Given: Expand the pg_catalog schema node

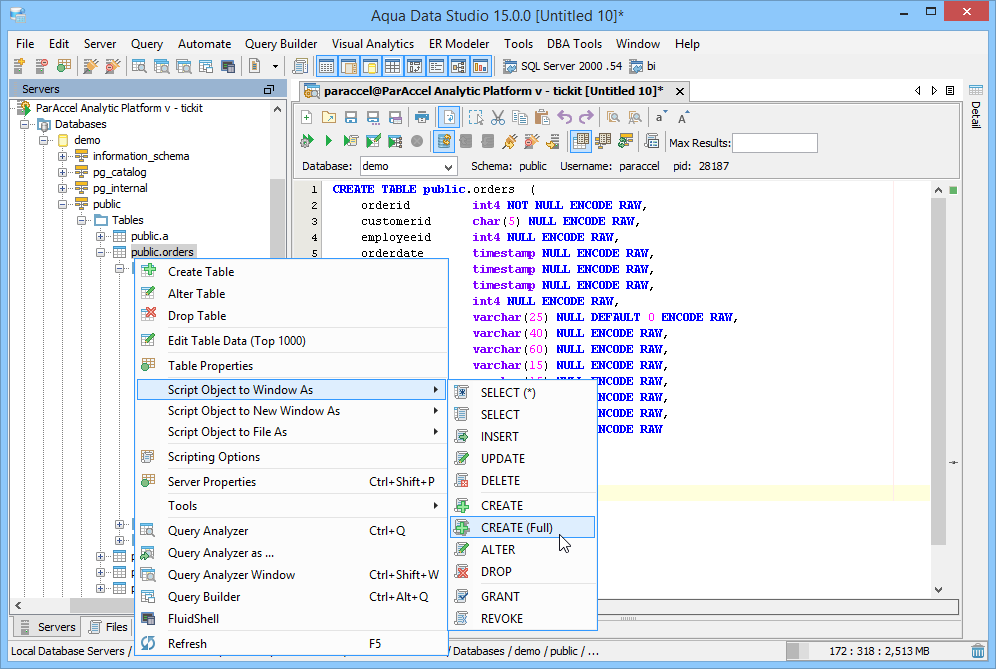Looking at the screenshot, I should [62, 172].
